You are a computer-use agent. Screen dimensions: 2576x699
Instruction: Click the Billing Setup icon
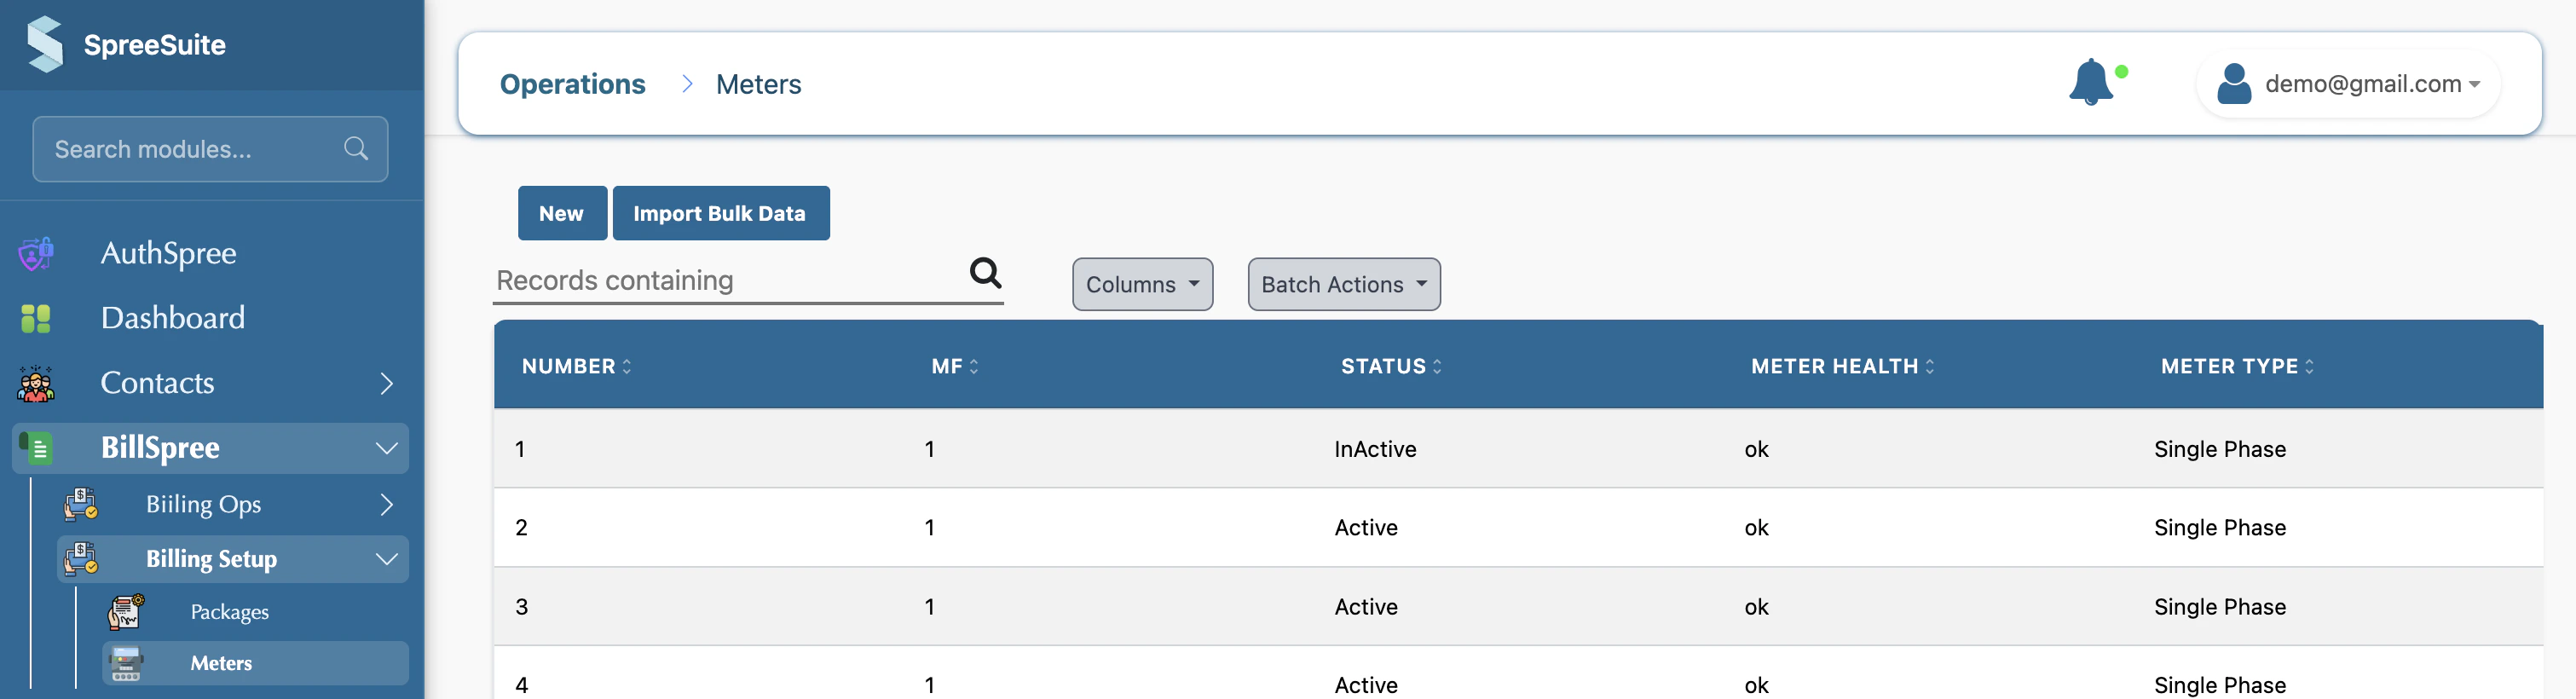(81, 559)
